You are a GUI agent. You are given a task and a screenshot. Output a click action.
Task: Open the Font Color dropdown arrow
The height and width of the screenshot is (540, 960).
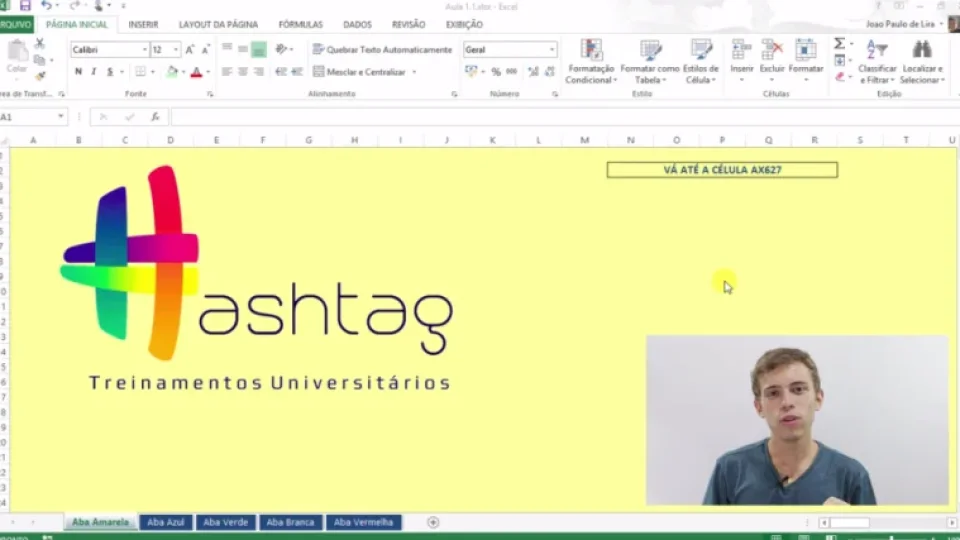[208, 72]
